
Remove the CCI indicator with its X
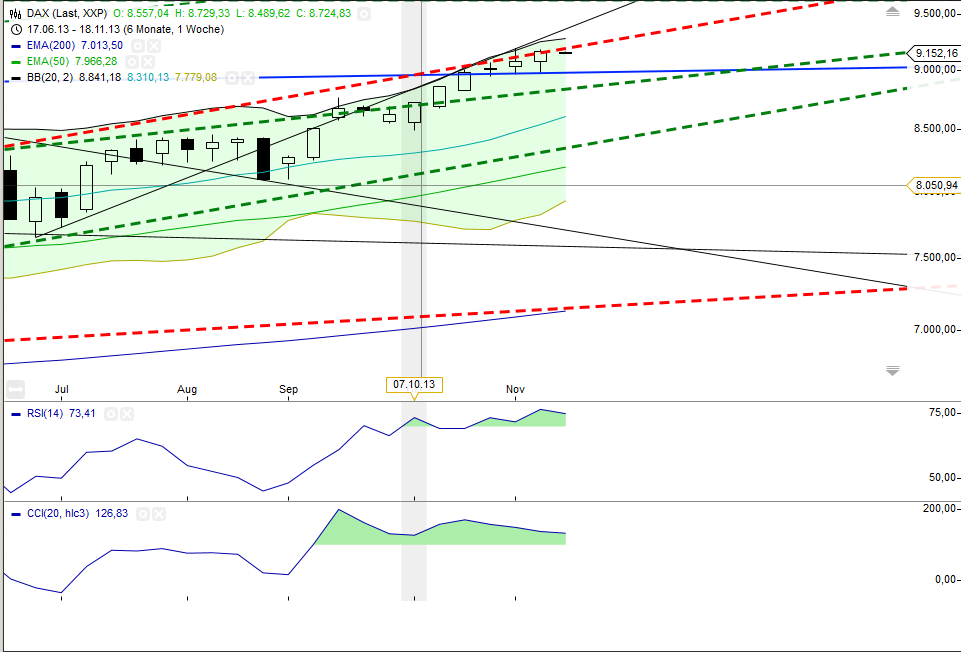click(158, 514)
